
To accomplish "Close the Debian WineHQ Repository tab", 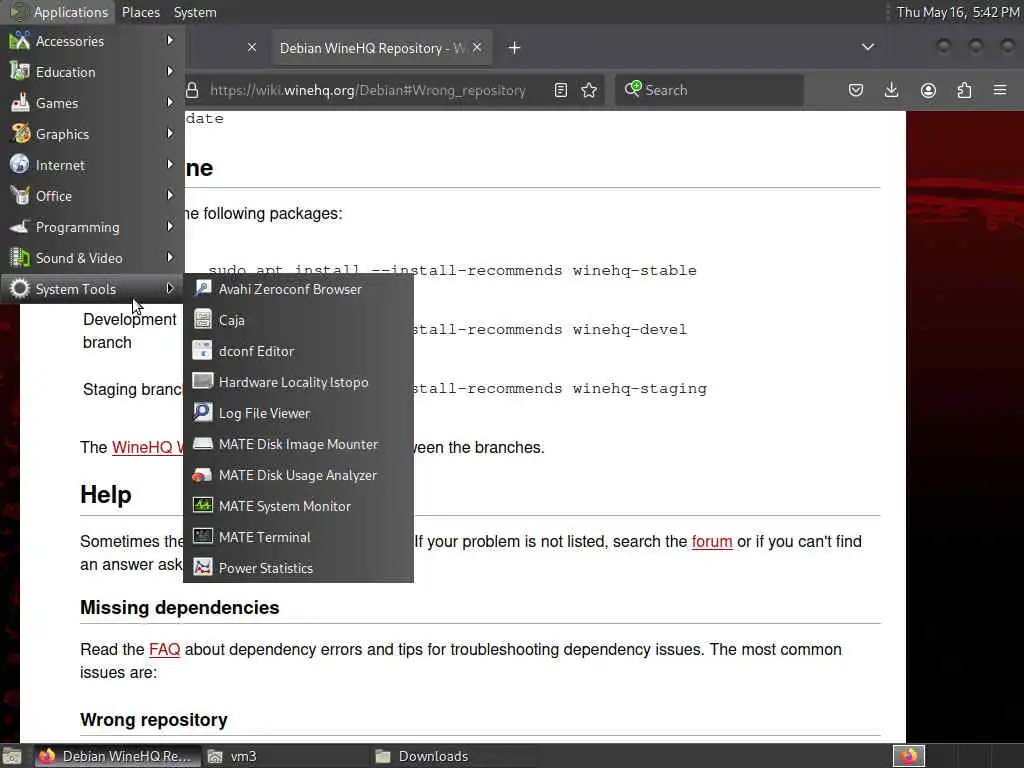I will tap(477, 48).
